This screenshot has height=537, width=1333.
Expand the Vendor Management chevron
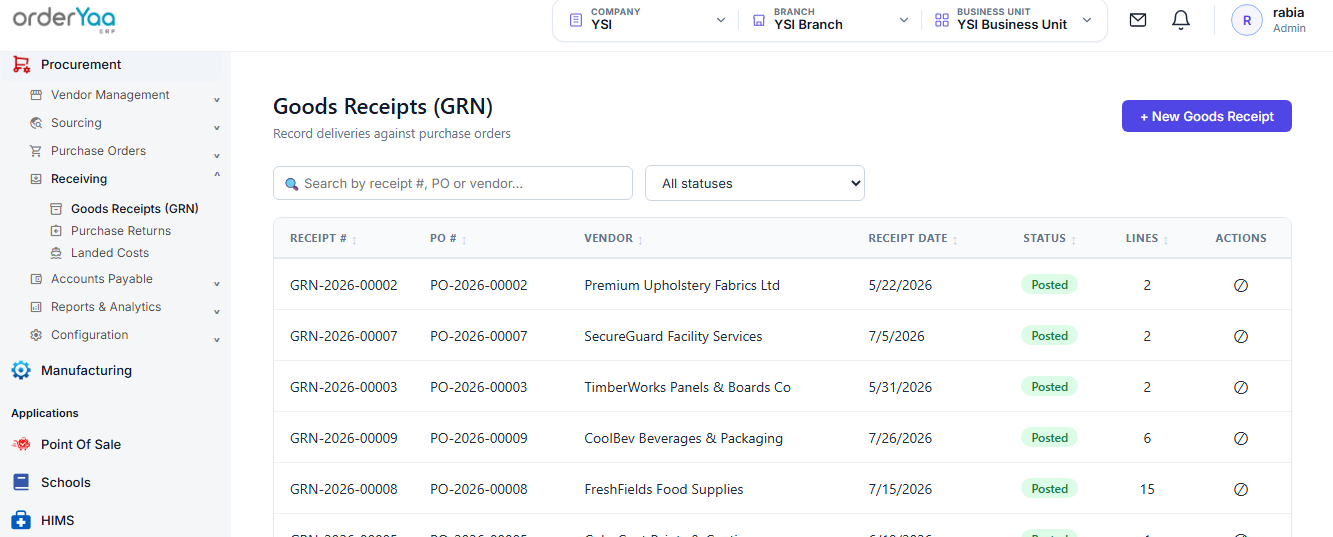click(x=217, y=100)
